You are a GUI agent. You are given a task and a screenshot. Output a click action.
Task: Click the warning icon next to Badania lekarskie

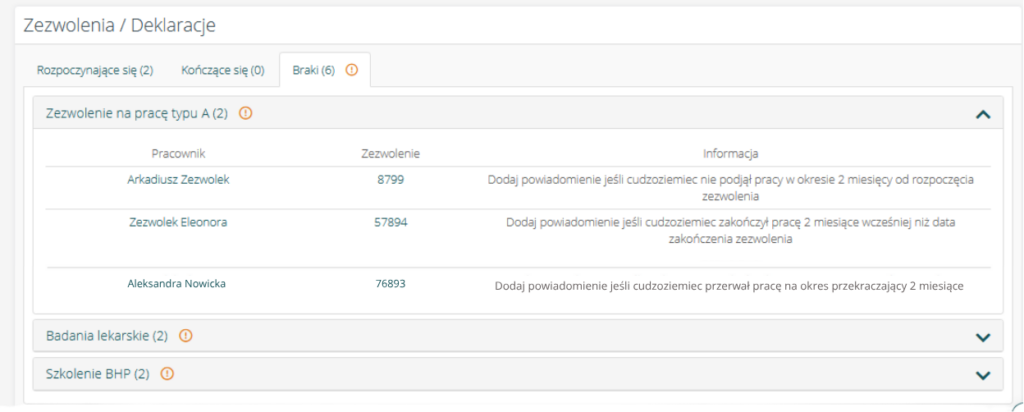click(x=186, y=336)
